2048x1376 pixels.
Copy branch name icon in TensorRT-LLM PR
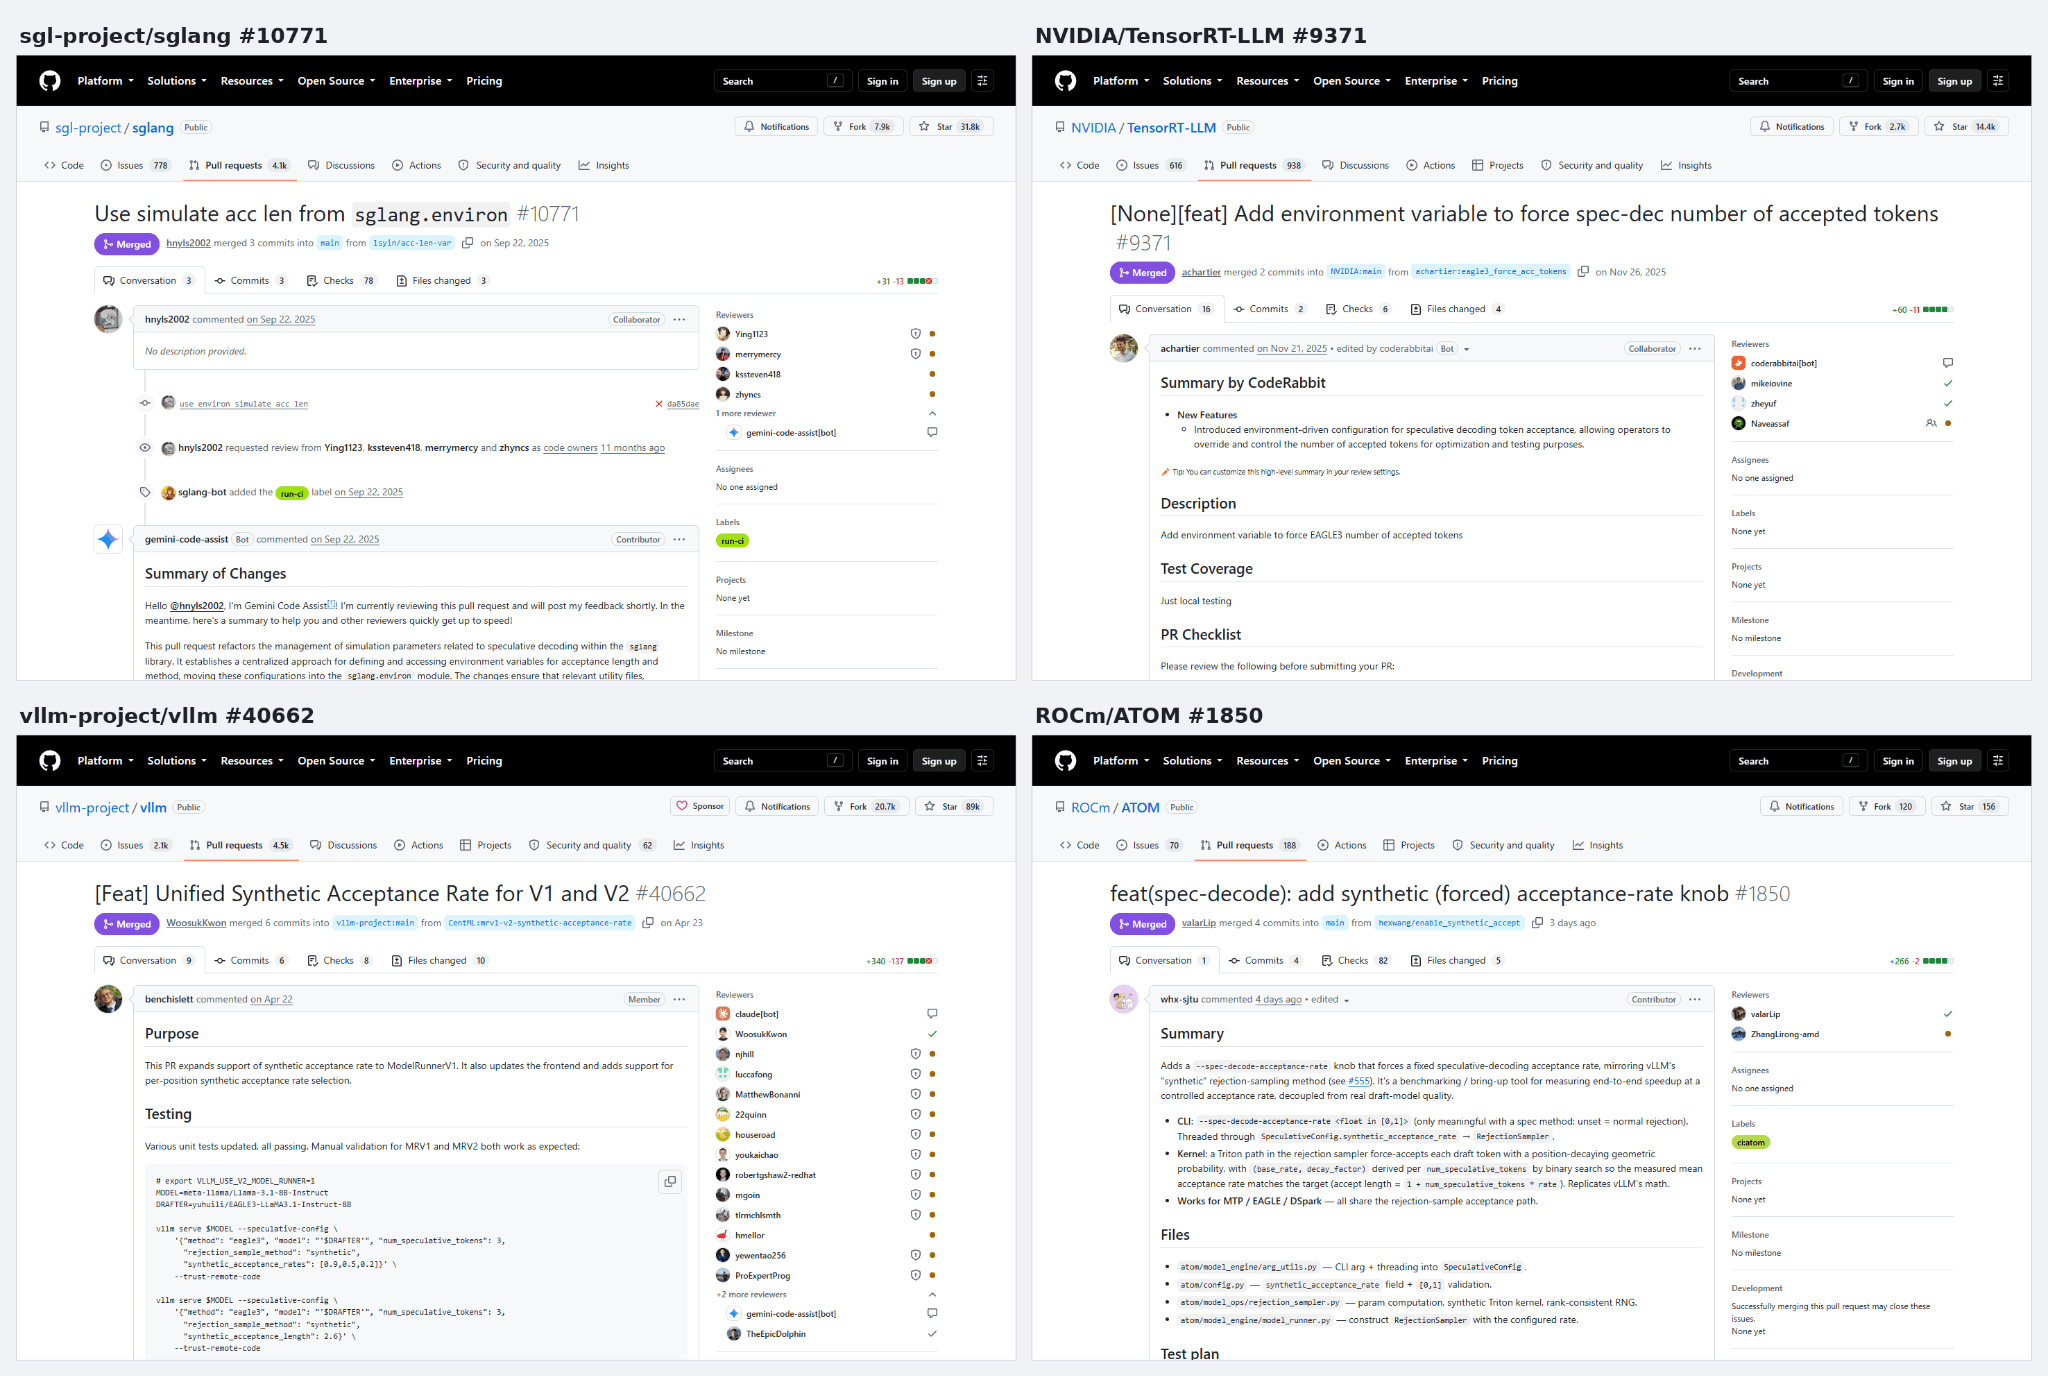click(1583, 272)
